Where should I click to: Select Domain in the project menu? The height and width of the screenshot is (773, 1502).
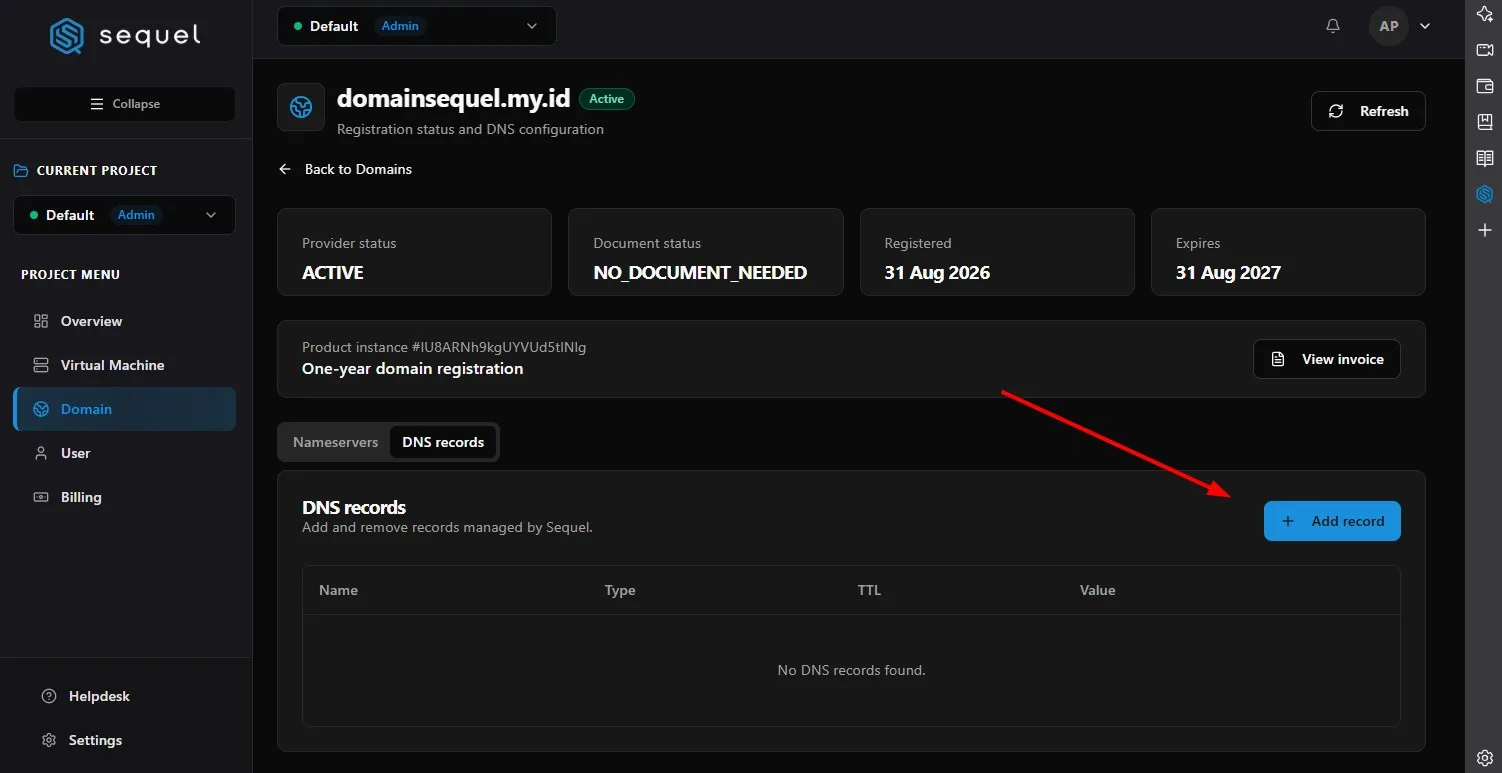click(124, 409)
